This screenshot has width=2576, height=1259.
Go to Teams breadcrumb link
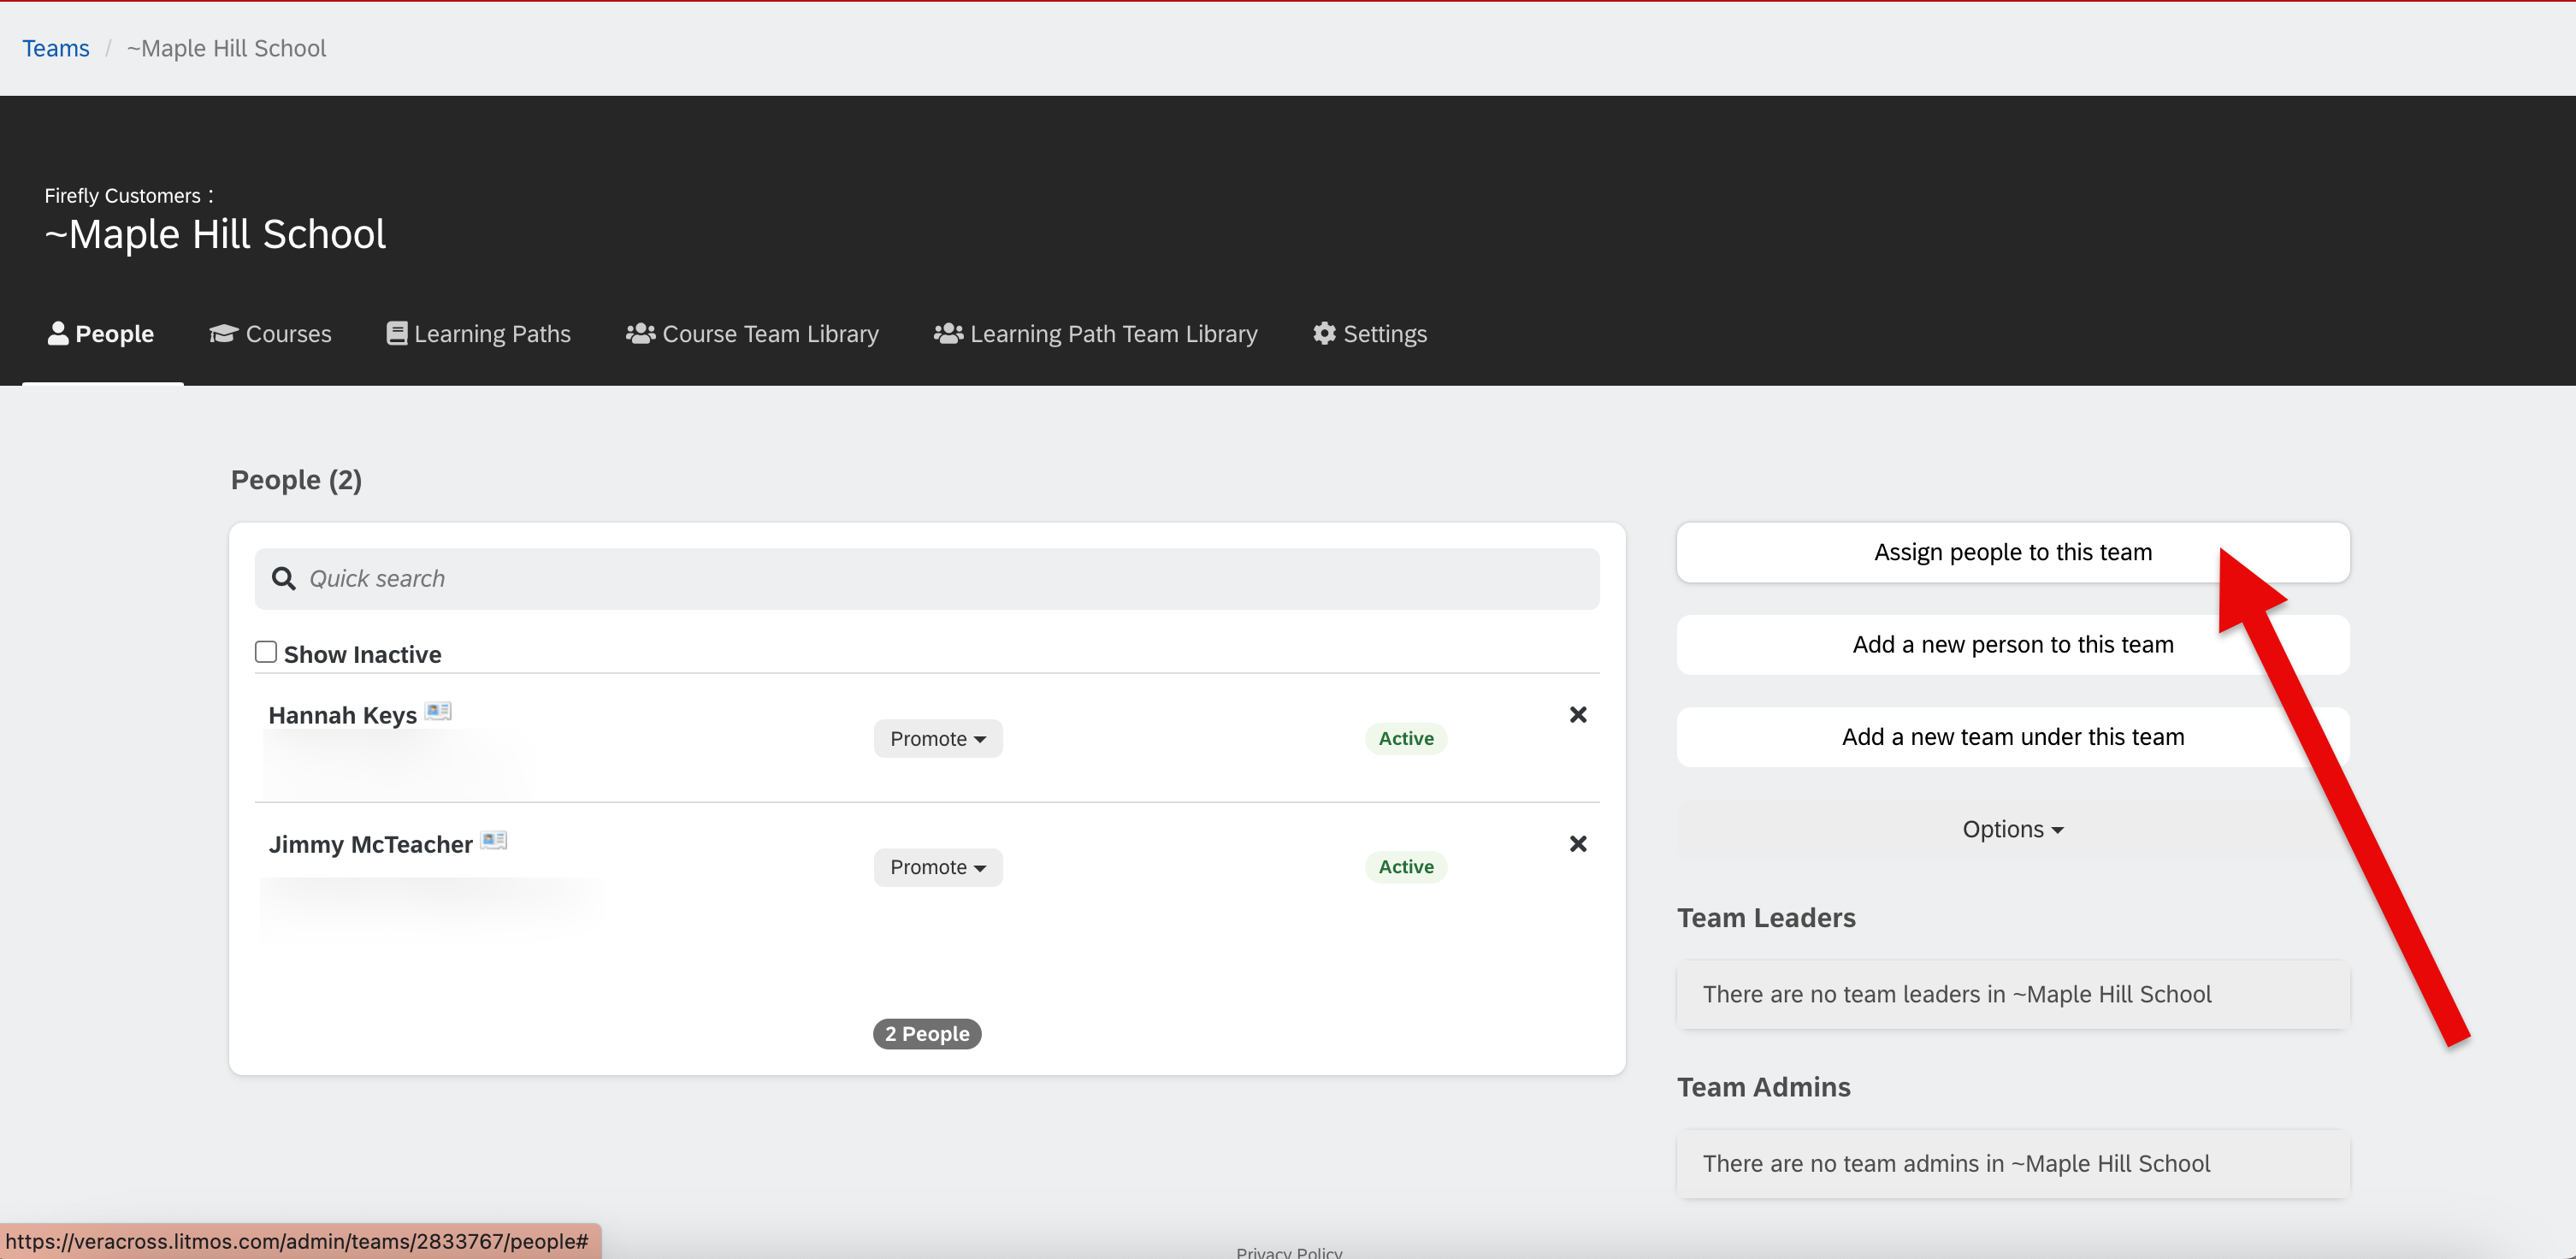(x=56, y=48)
